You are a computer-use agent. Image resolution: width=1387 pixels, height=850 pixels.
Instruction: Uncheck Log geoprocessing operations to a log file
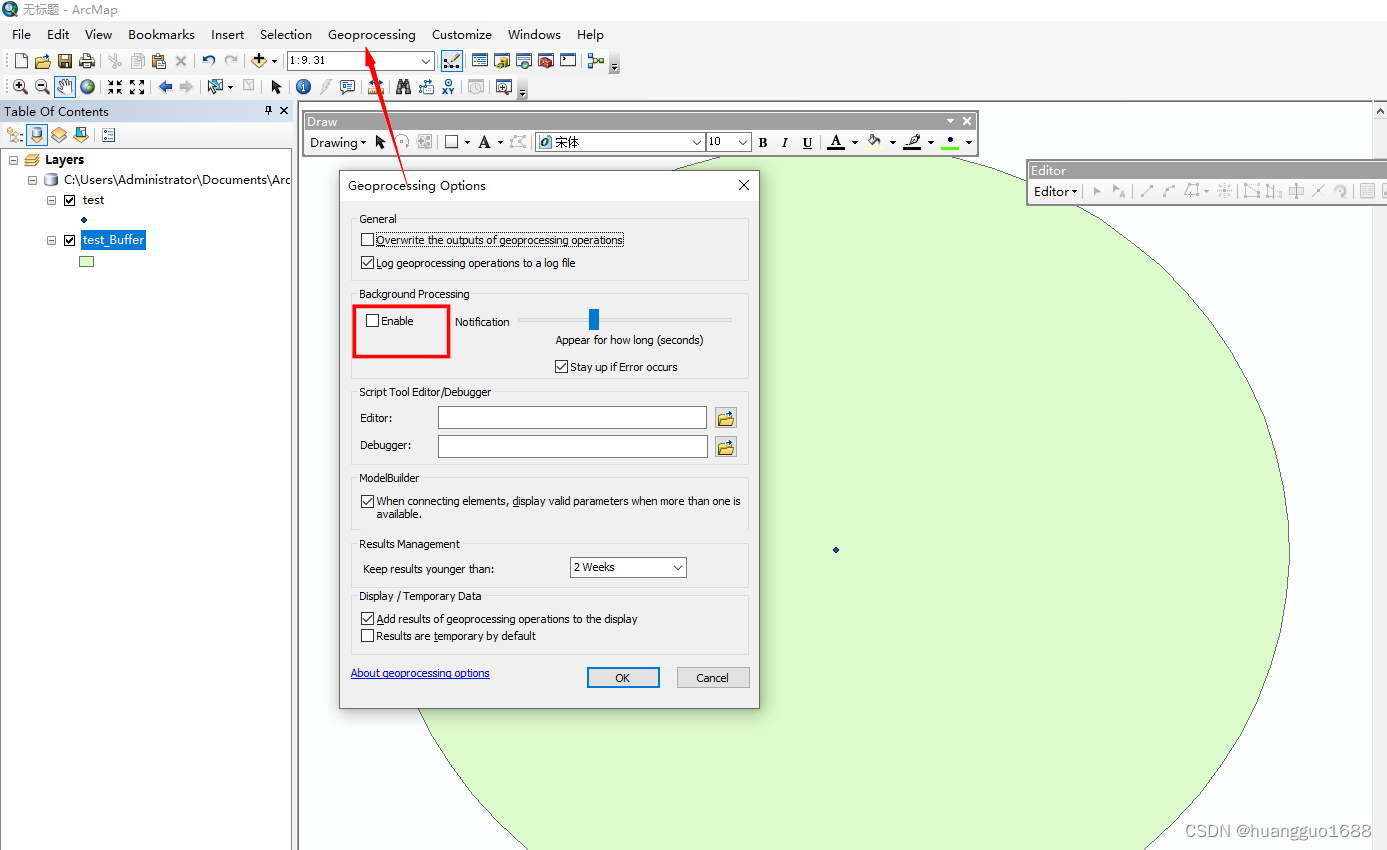[368, 262]
